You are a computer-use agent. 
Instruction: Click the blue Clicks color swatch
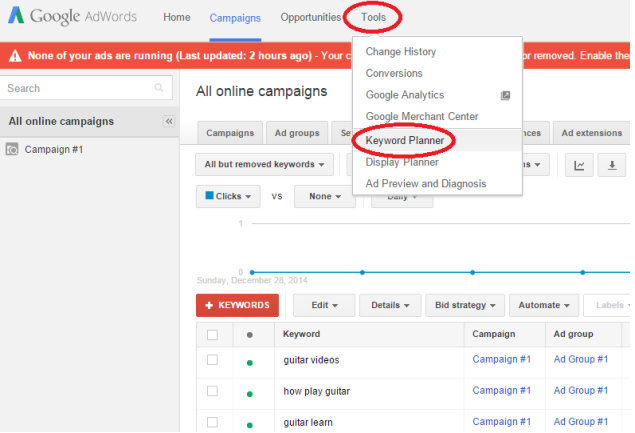(209, 197)
